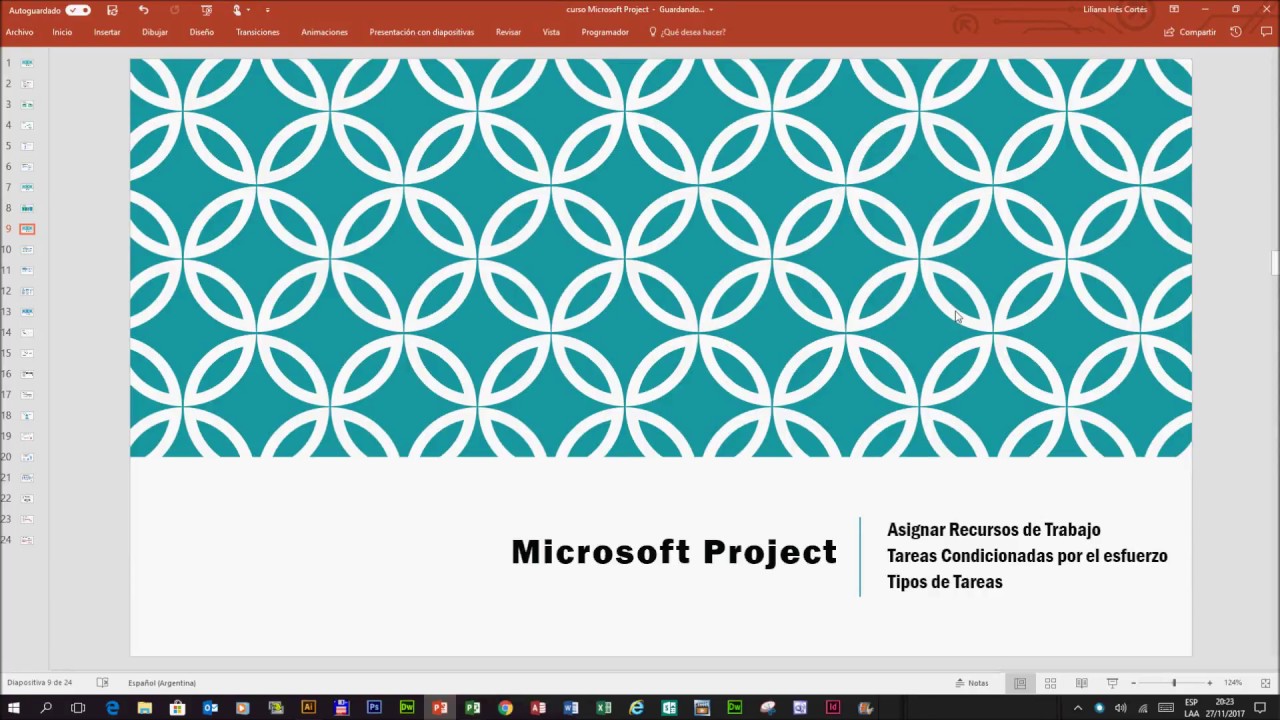
Task: Select slide 5 thumbnail
Action: tap(27, 146)
